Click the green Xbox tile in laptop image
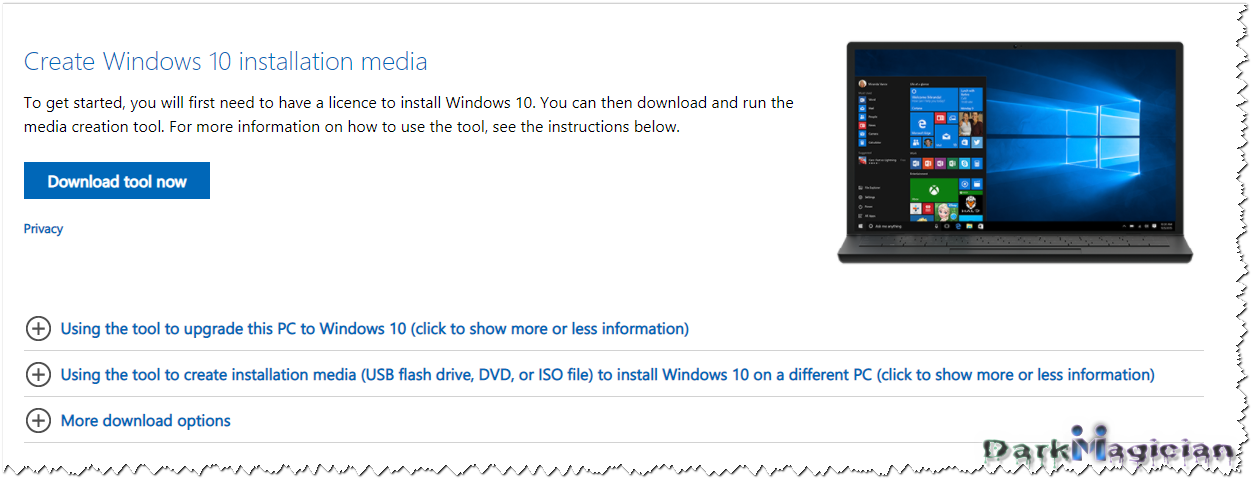 click(934, 190)
